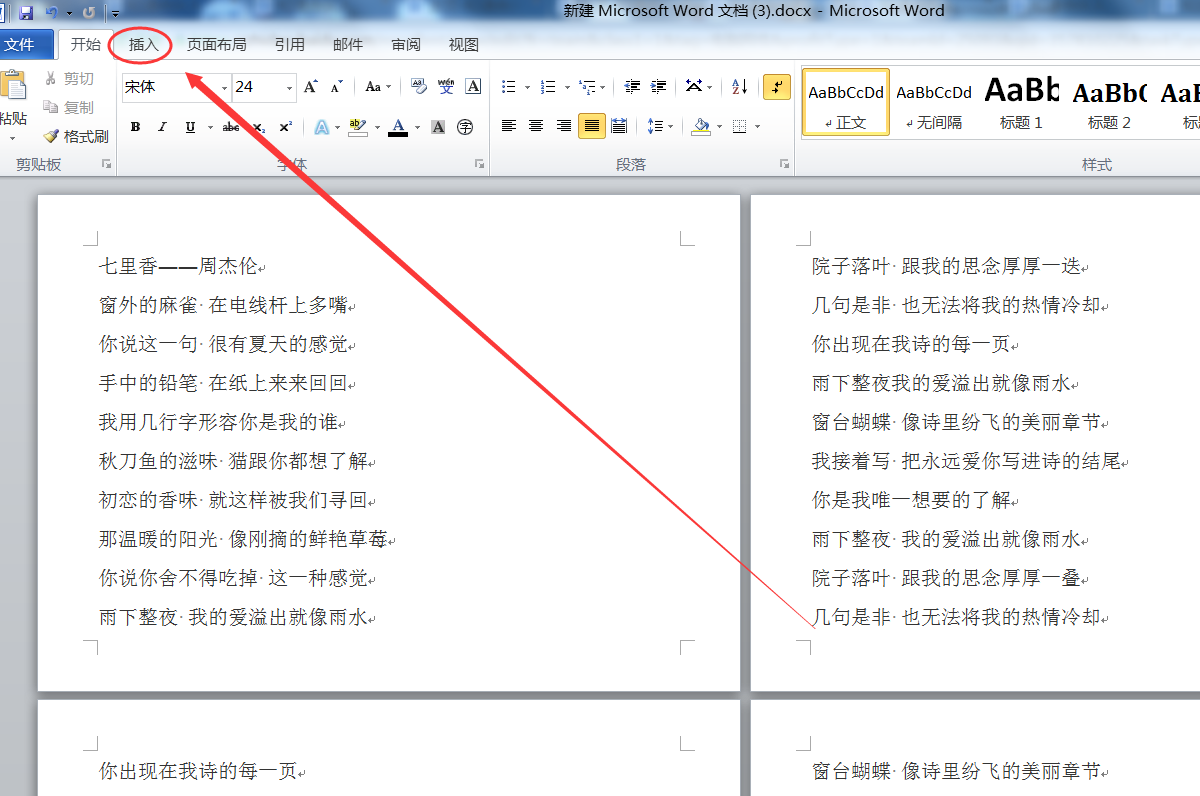The image size is (1200, 796).
Task: Click the enclosed character 字 icon
Action: tap(465, 127)
